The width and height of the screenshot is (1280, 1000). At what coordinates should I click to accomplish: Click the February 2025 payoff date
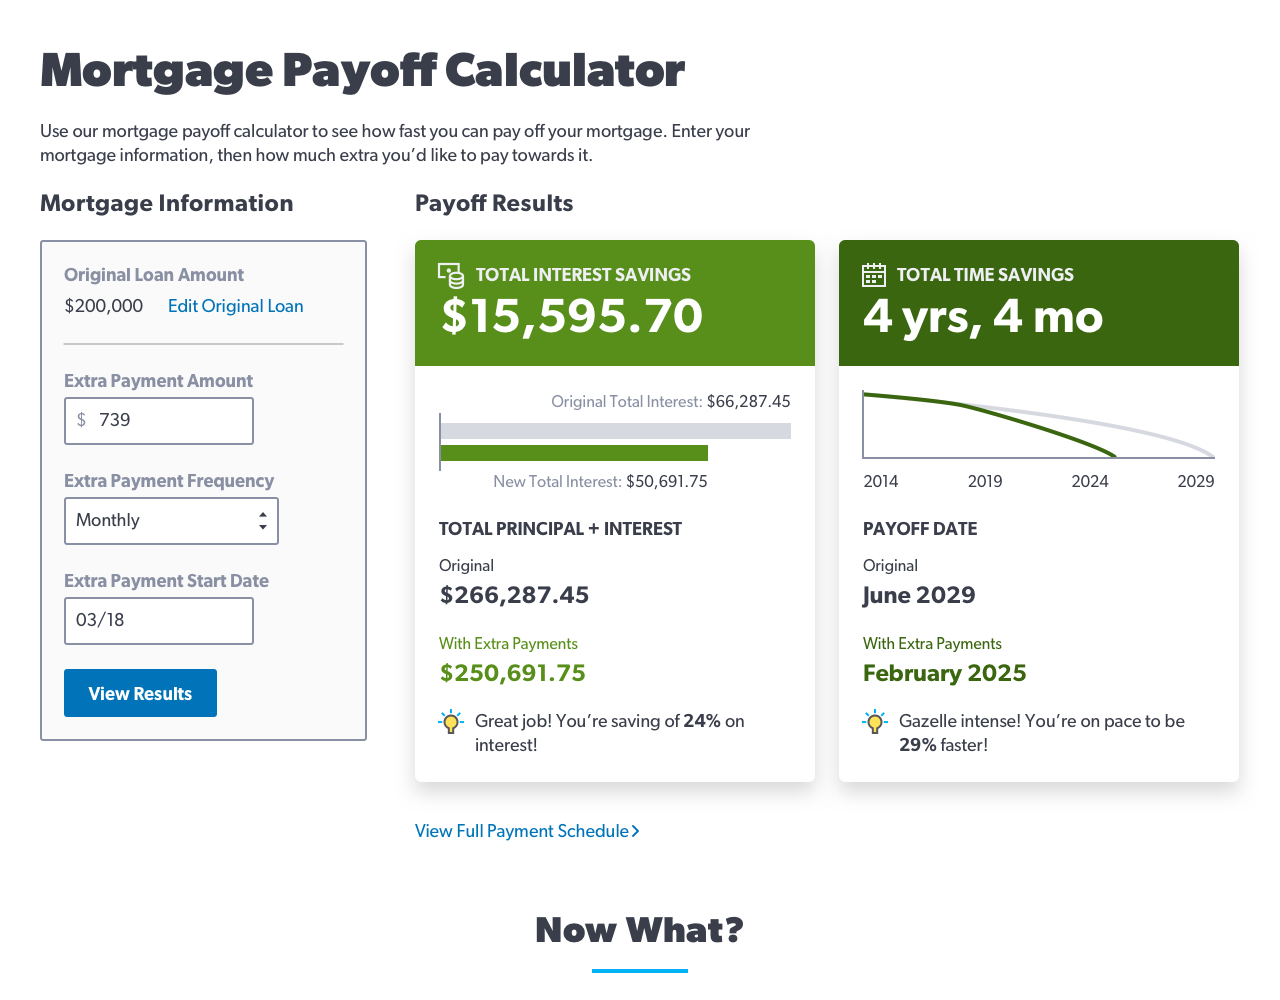[x=944, y=673]
